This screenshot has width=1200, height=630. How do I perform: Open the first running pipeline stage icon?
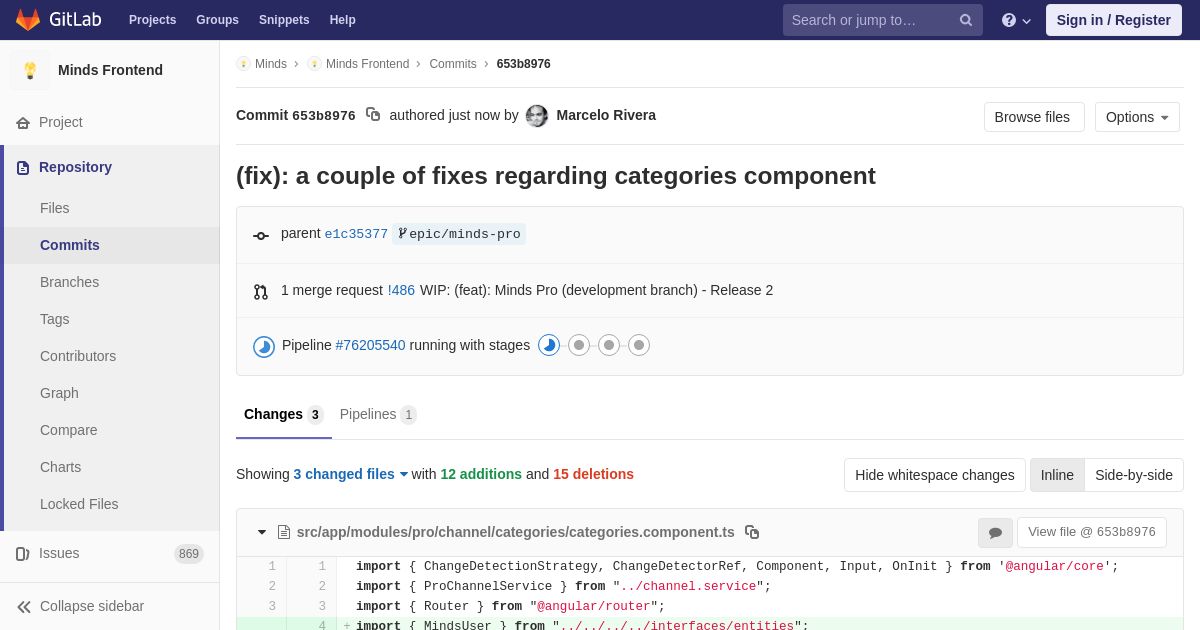[549, 345]
